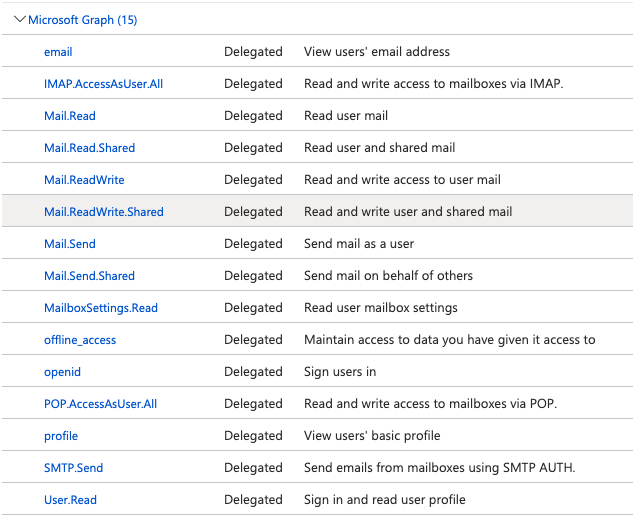Select the offline_access permission

tap(80, 340)
